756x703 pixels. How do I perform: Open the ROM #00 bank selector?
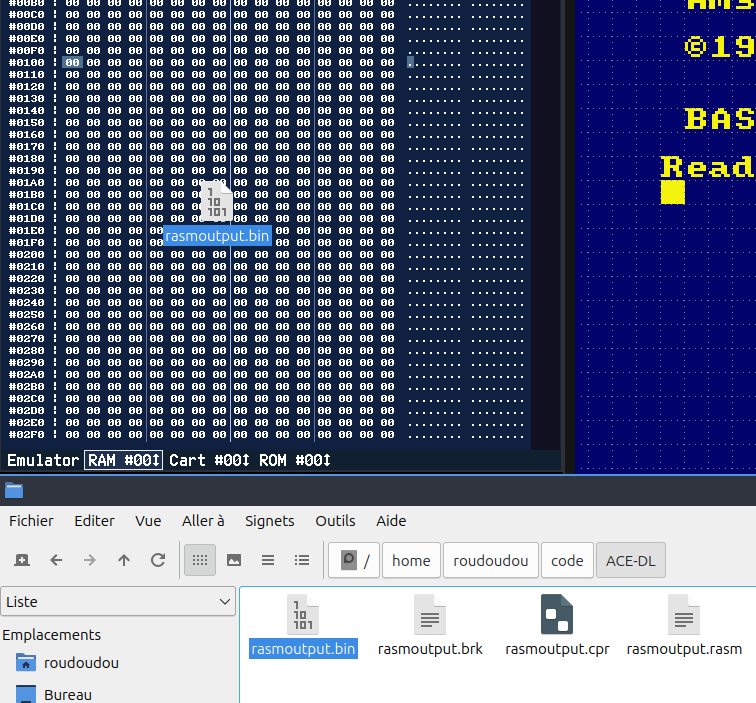point(294,460)
